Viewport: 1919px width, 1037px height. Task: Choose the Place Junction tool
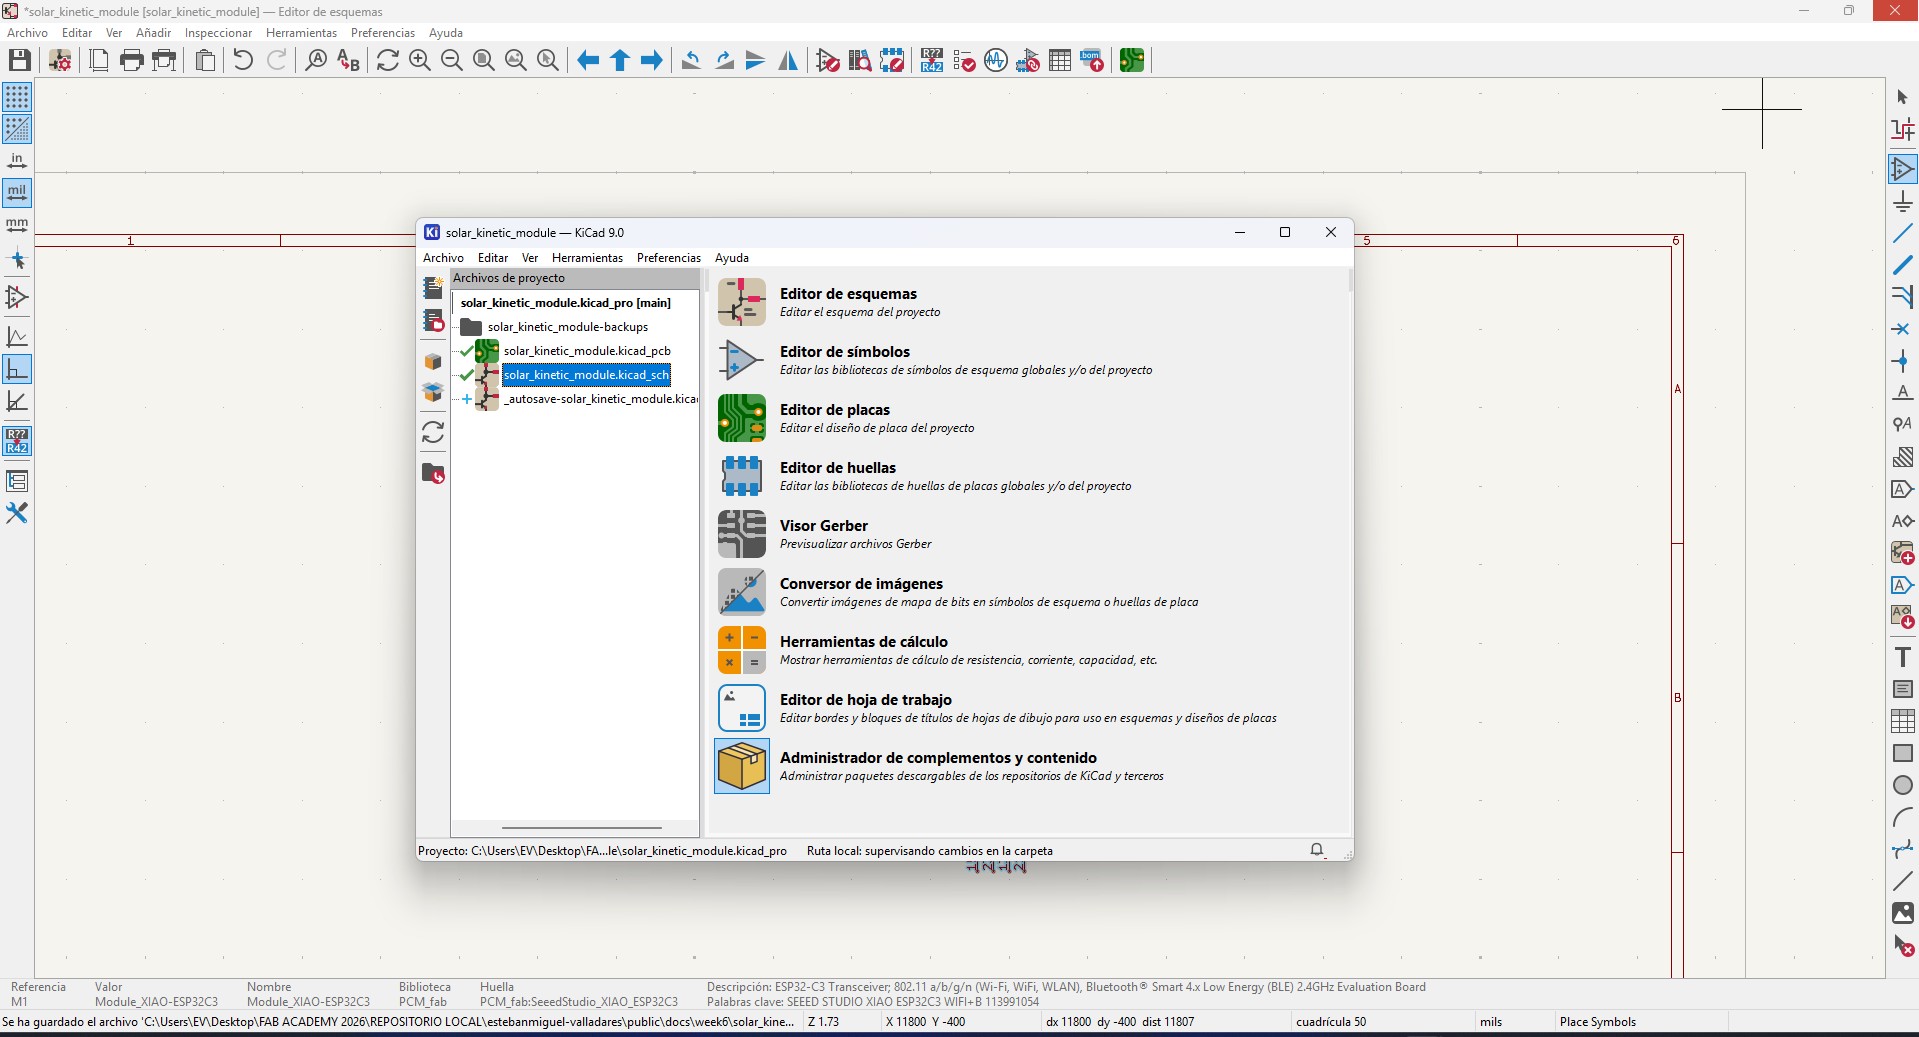point(1902,361)
